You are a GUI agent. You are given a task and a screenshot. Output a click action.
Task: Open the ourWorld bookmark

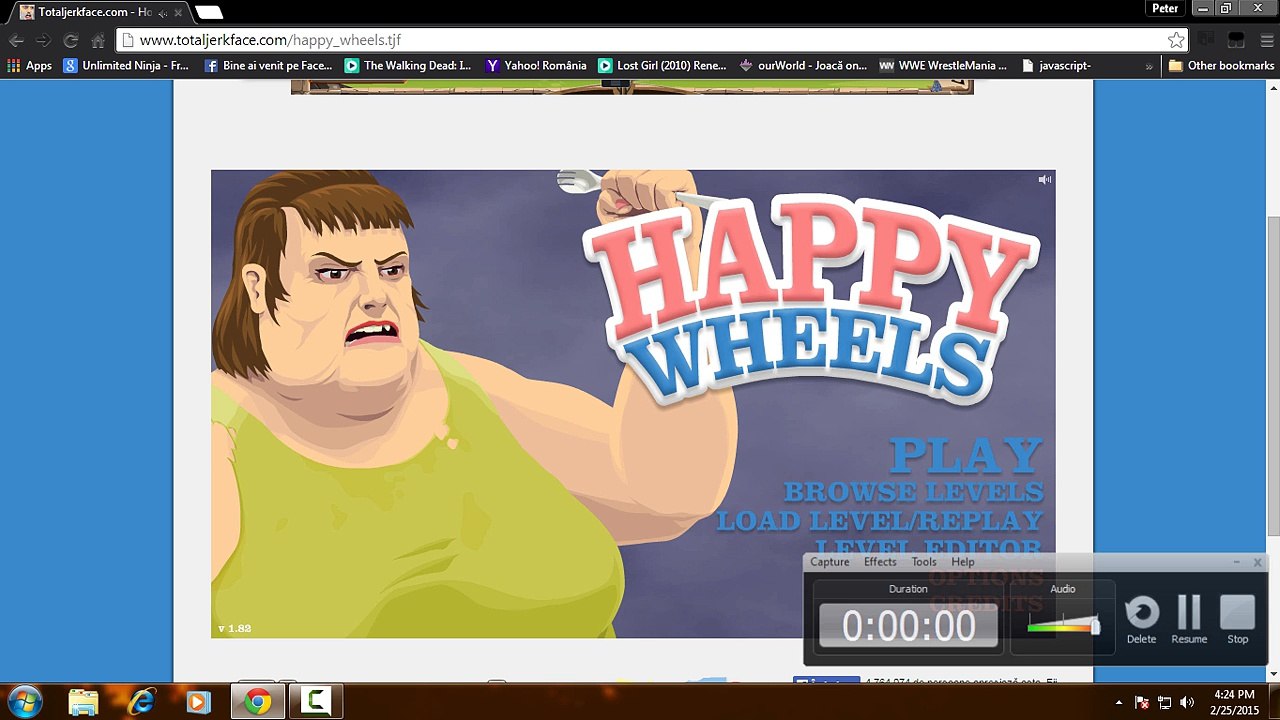(803, 65)
